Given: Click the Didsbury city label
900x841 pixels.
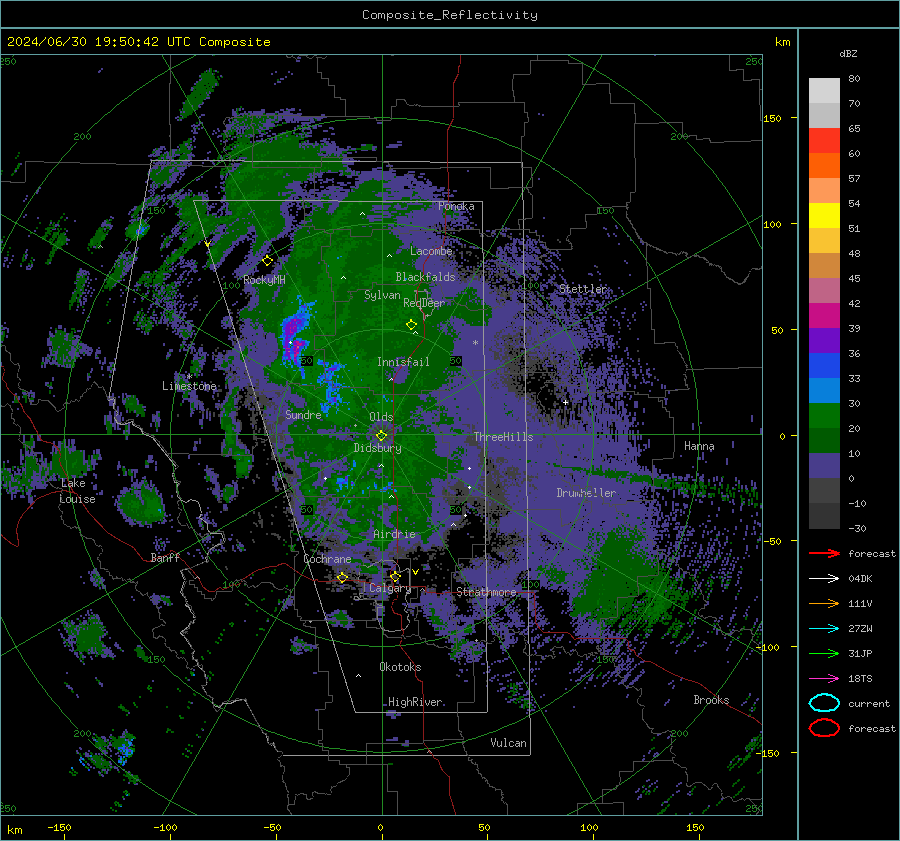Looking at the screenshot, I should pos(377,448).
